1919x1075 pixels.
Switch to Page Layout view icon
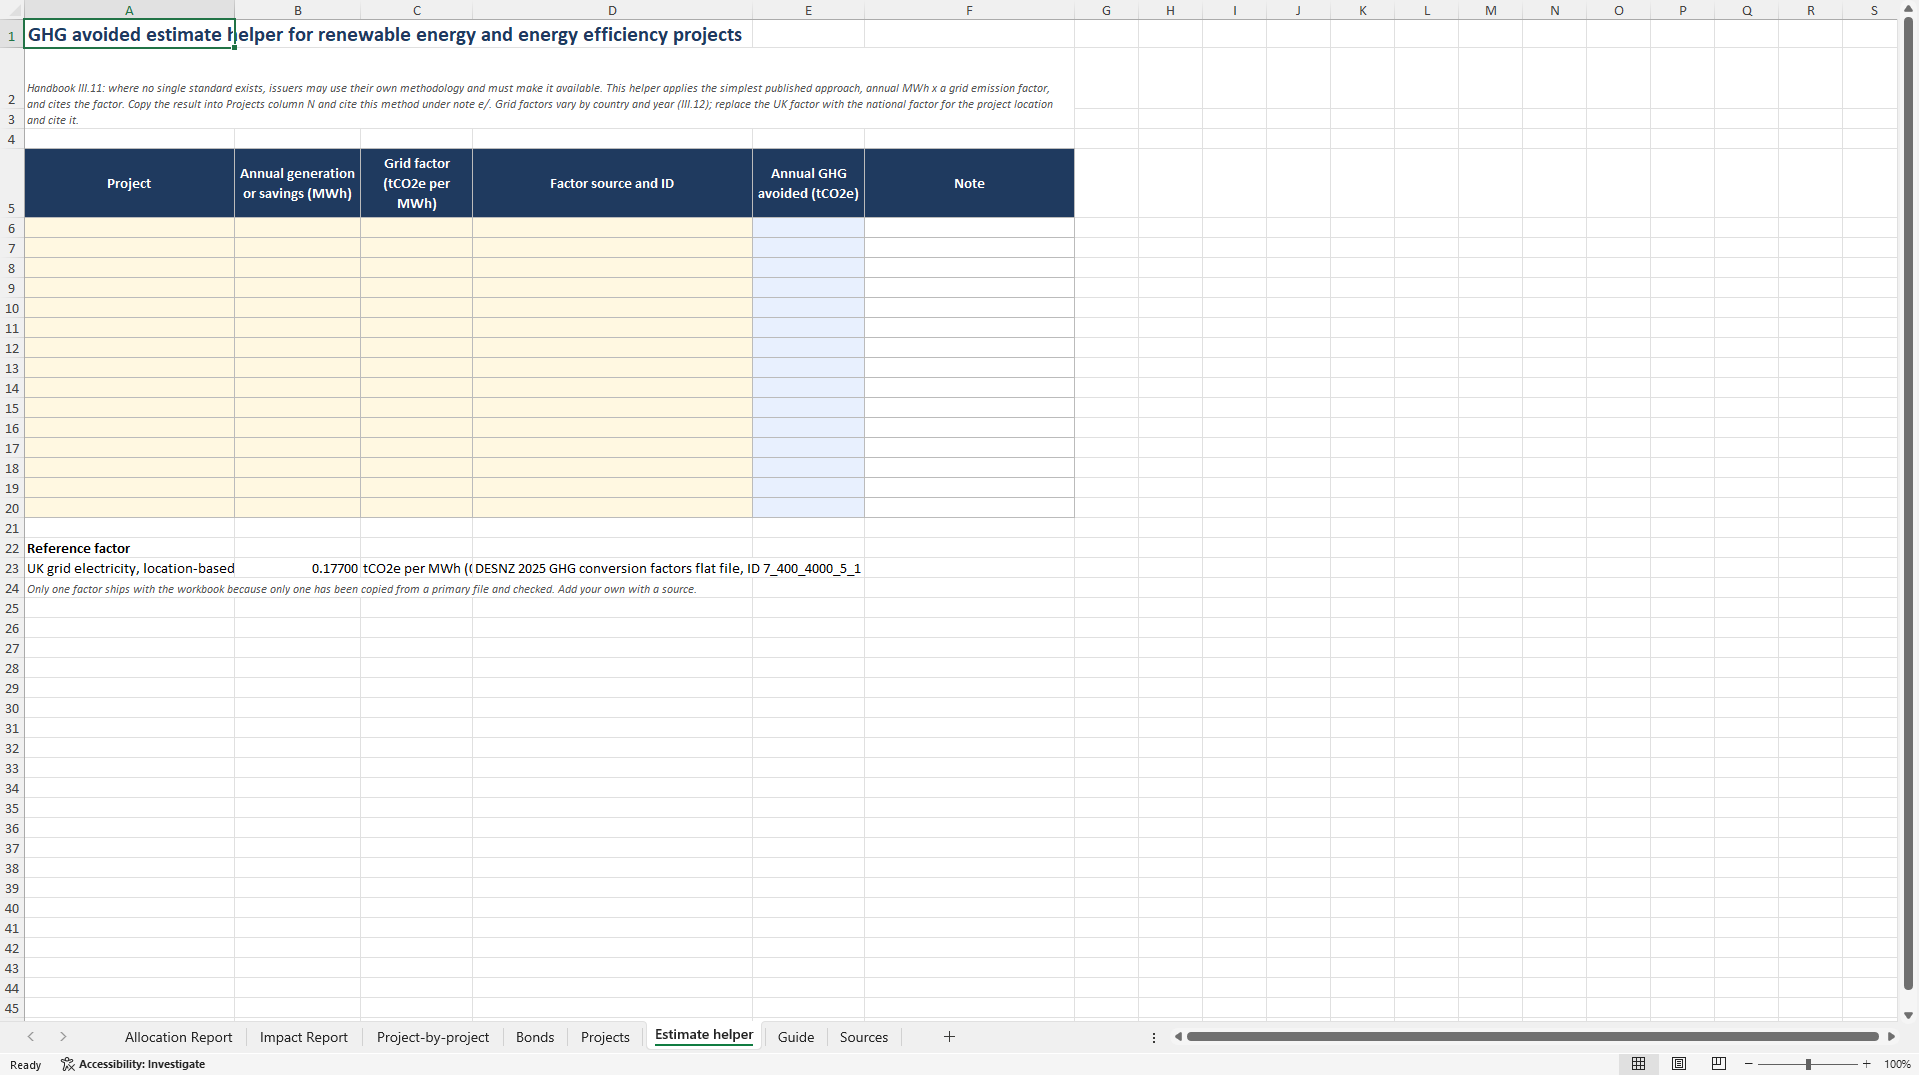pos(1679,1064)
